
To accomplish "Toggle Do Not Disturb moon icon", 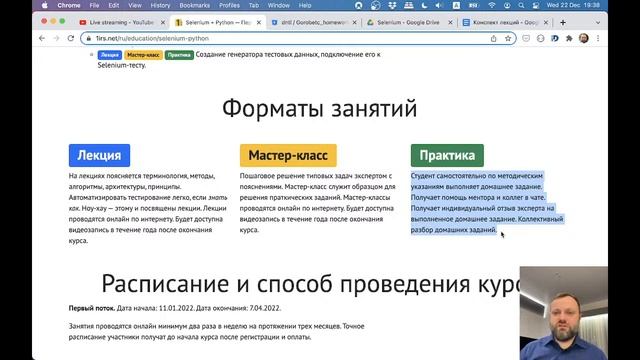I will tap(424, 5).
